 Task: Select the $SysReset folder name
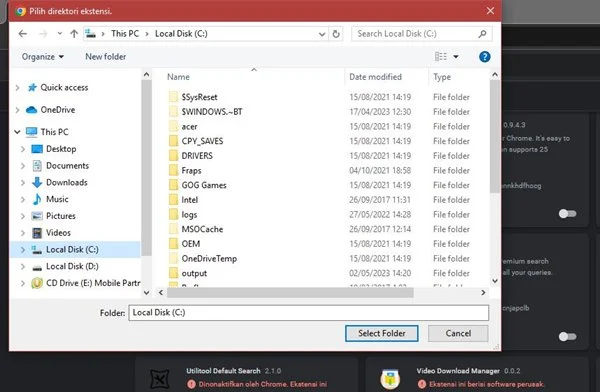tap(199, 97)
